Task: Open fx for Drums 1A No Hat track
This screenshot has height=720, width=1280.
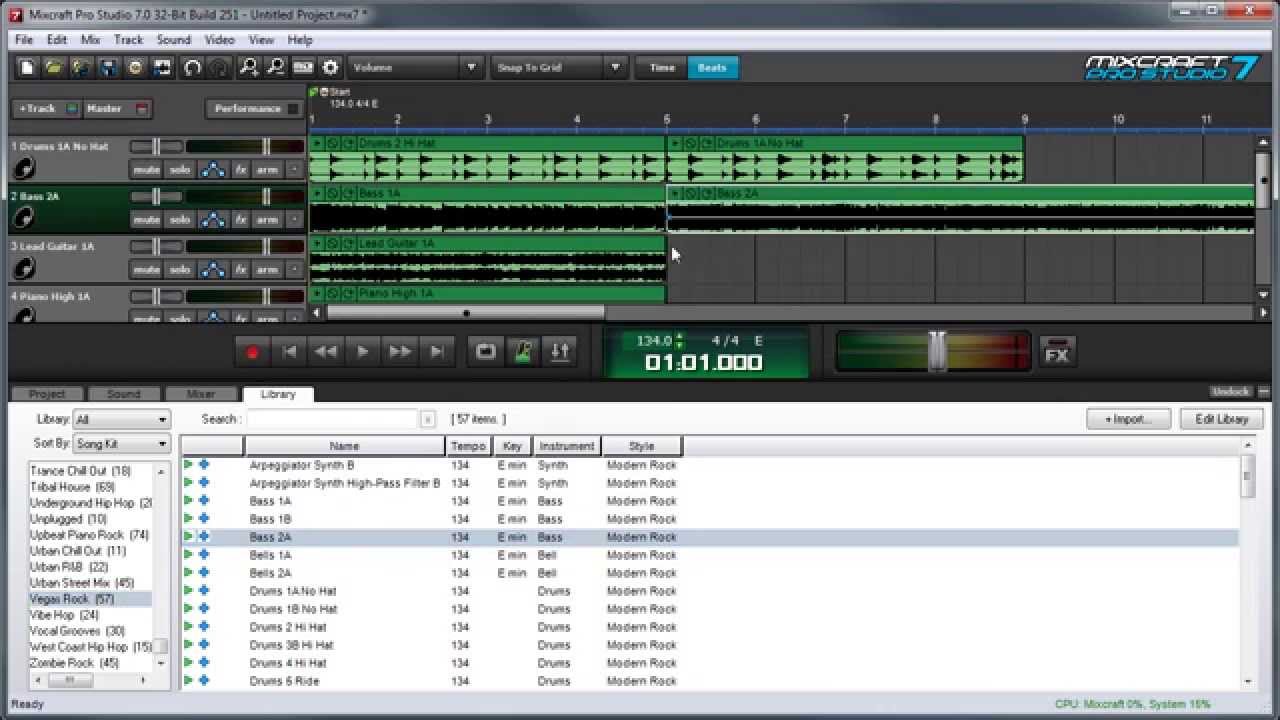Action: (240, 169)
